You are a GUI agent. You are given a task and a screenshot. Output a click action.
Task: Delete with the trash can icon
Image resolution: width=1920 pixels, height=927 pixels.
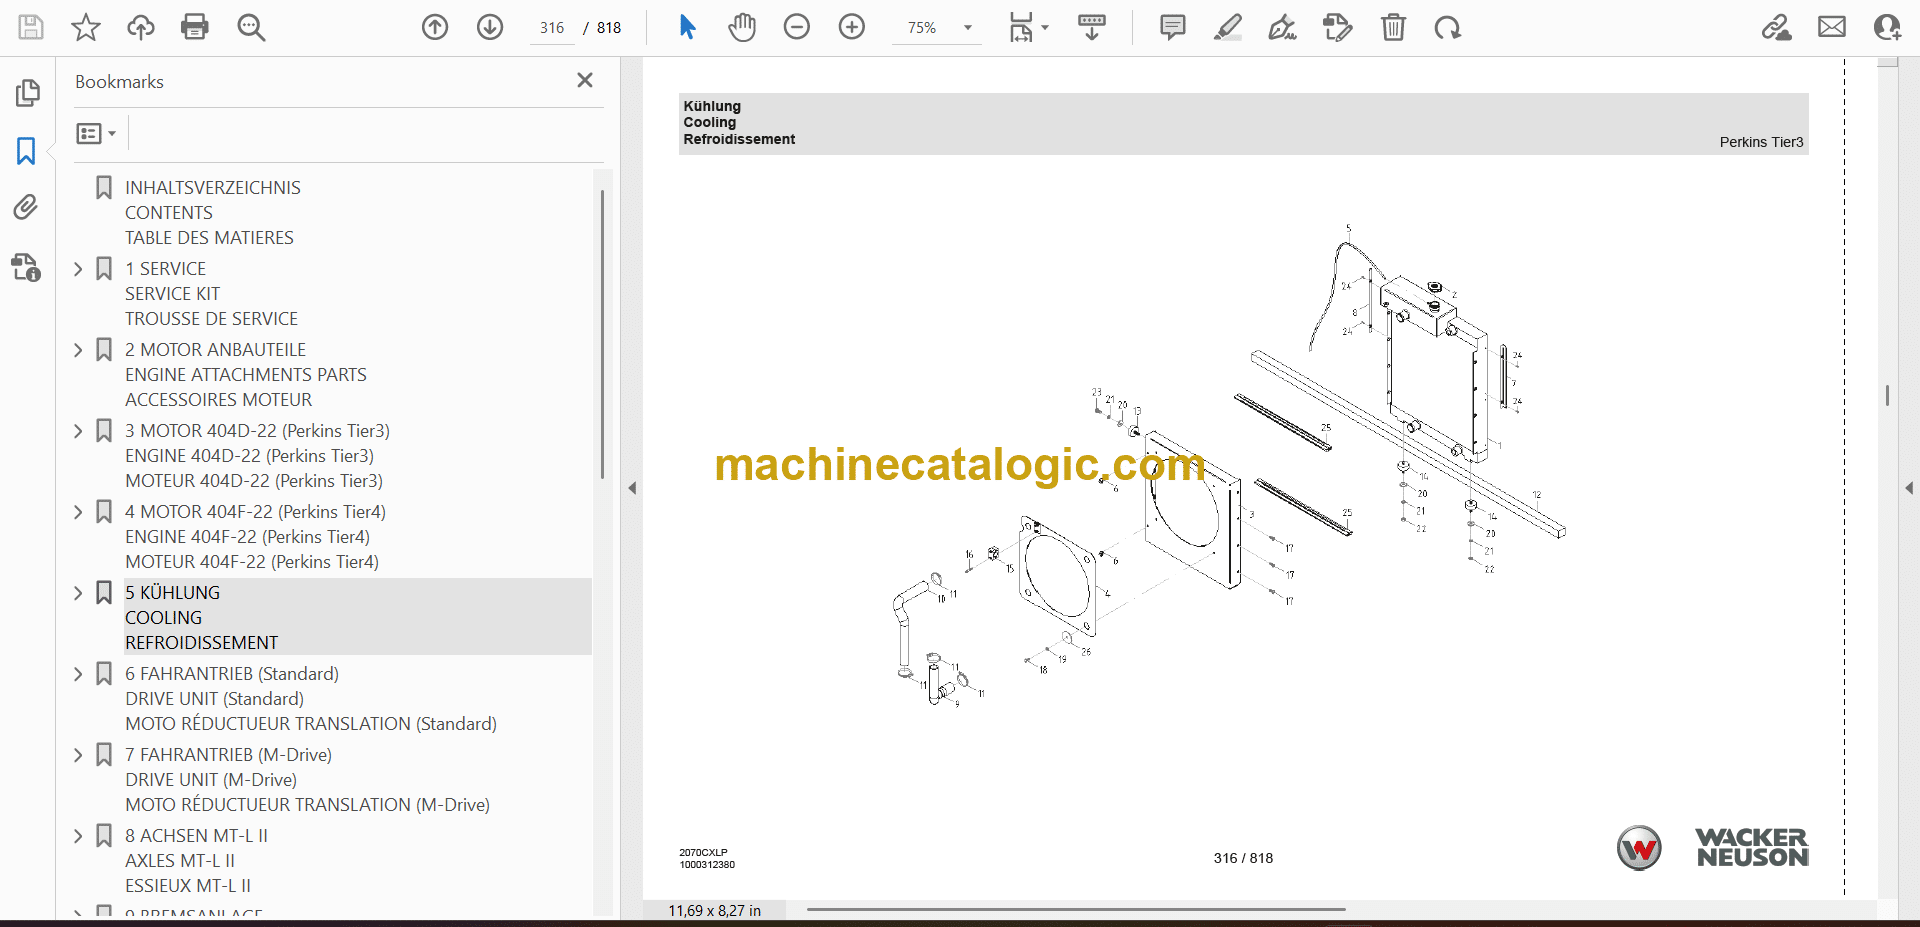[1392, 27]
